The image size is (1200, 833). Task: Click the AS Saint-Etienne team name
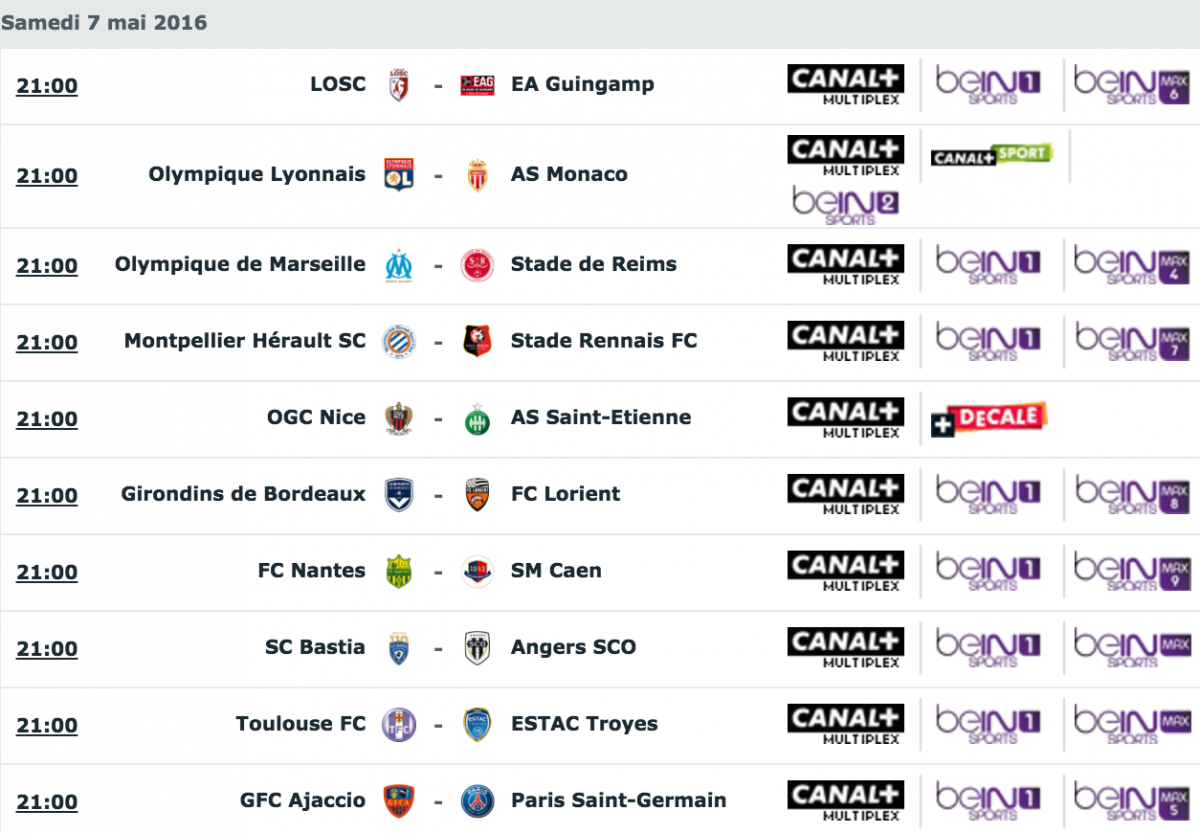[601, 417]
